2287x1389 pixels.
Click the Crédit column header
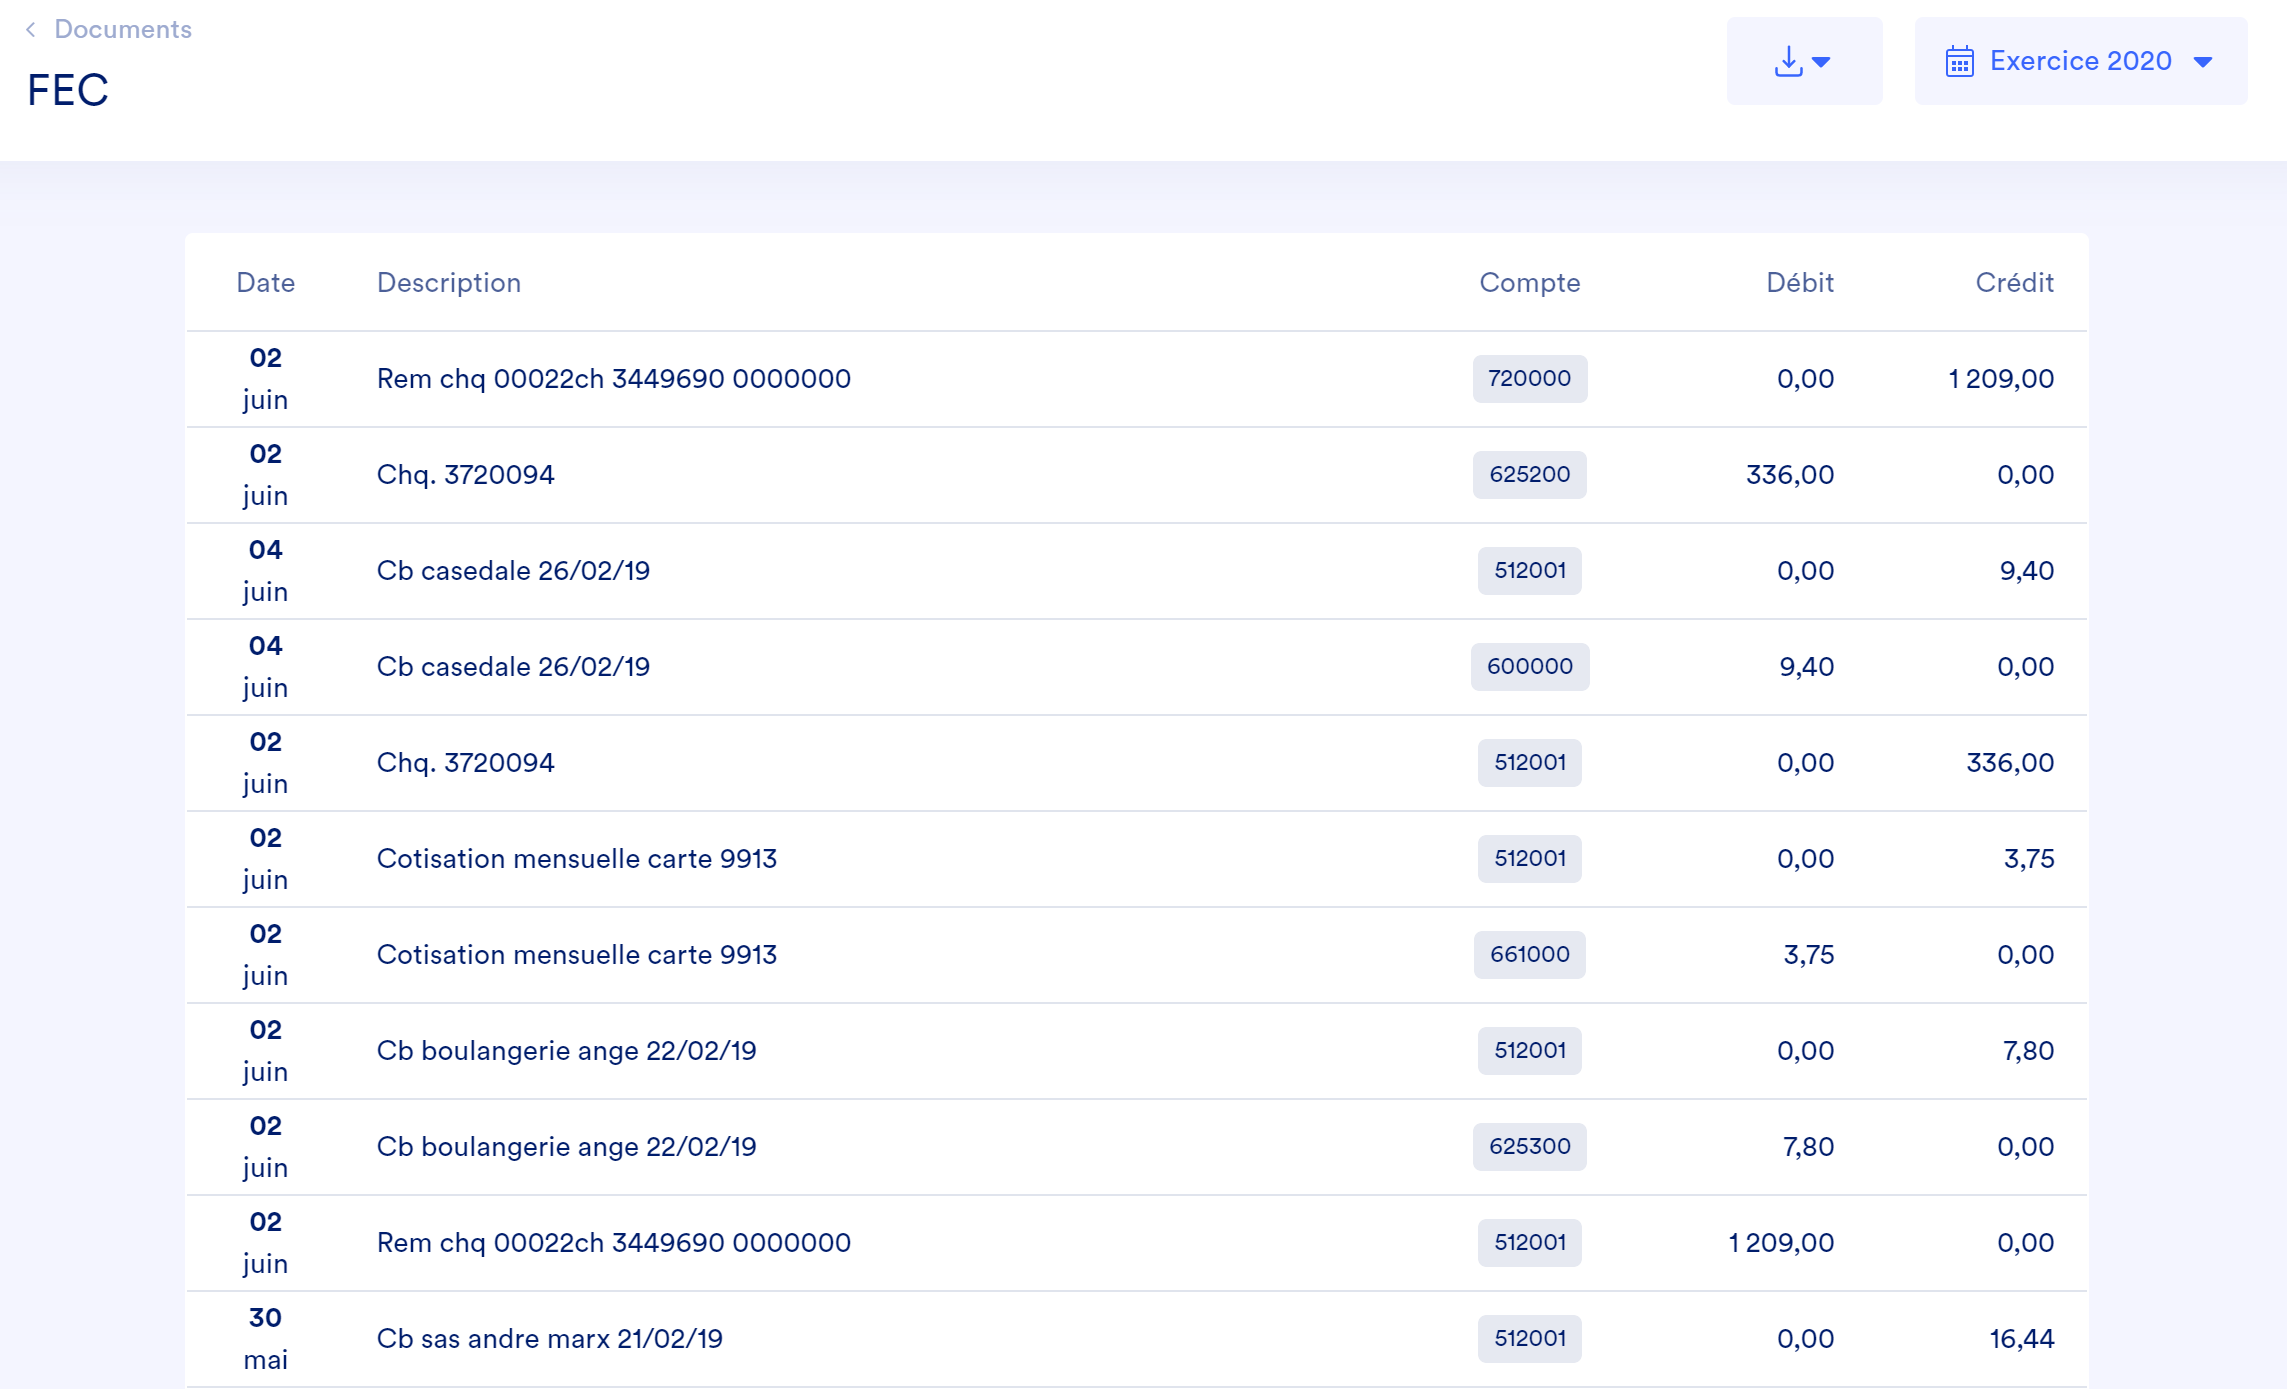[2014, 283]
